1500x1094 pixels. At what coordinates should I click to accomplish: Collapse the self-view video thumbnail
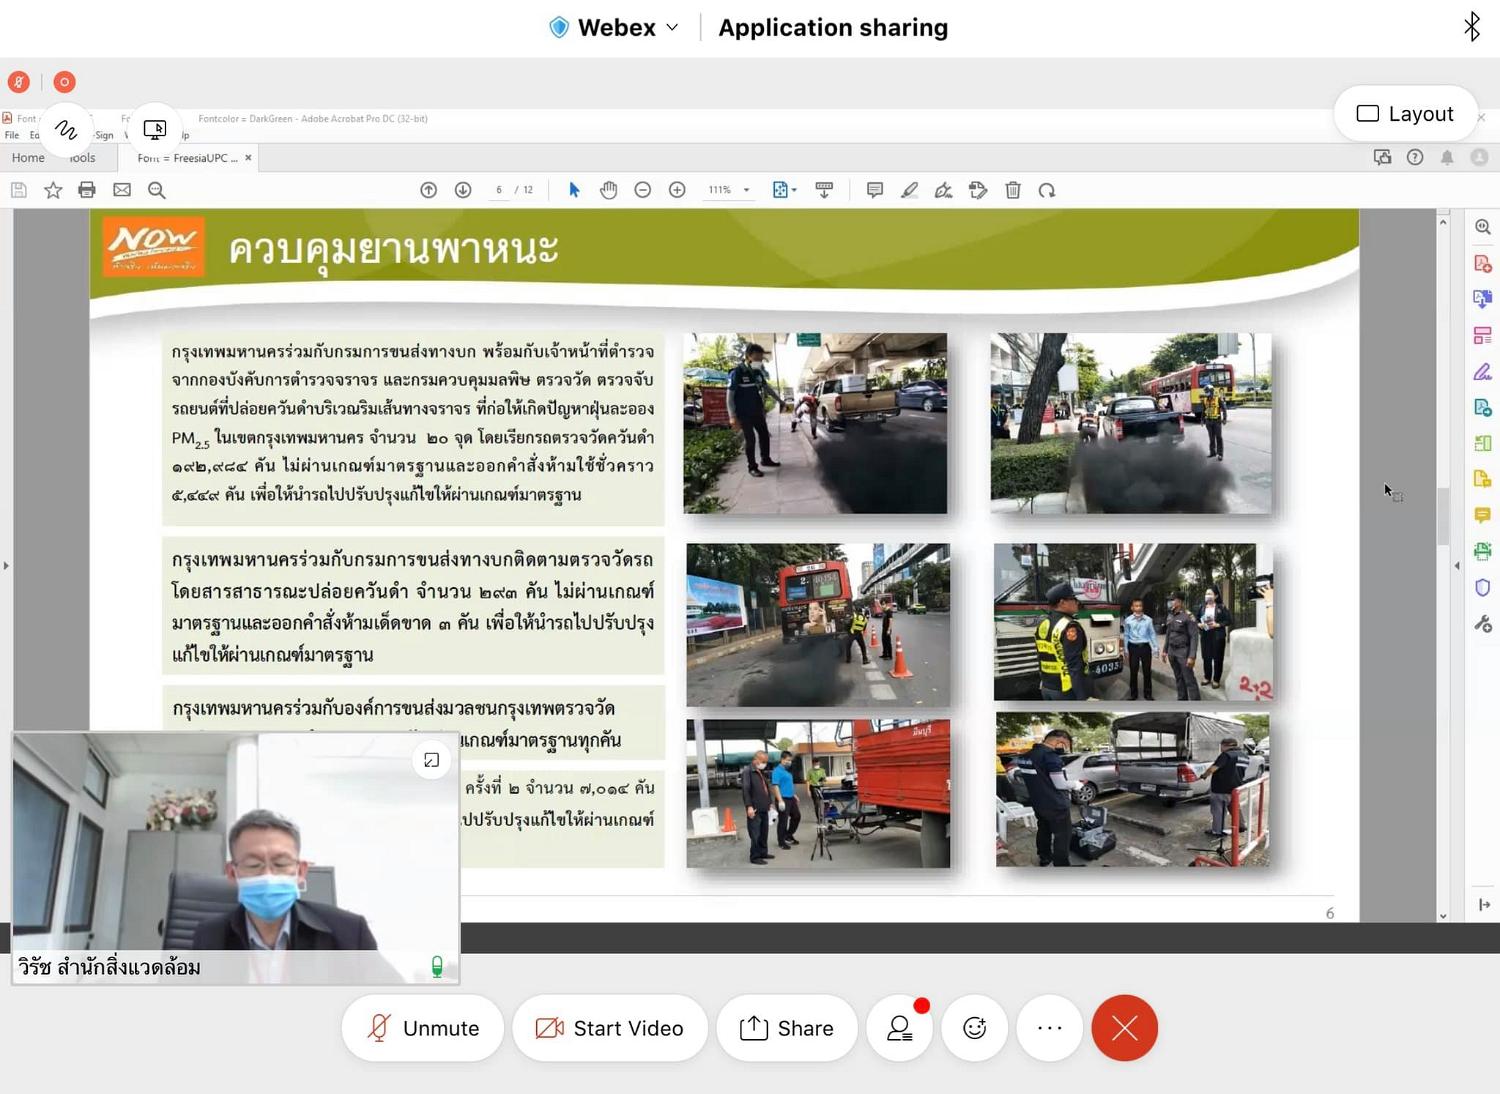click(432, 760)
